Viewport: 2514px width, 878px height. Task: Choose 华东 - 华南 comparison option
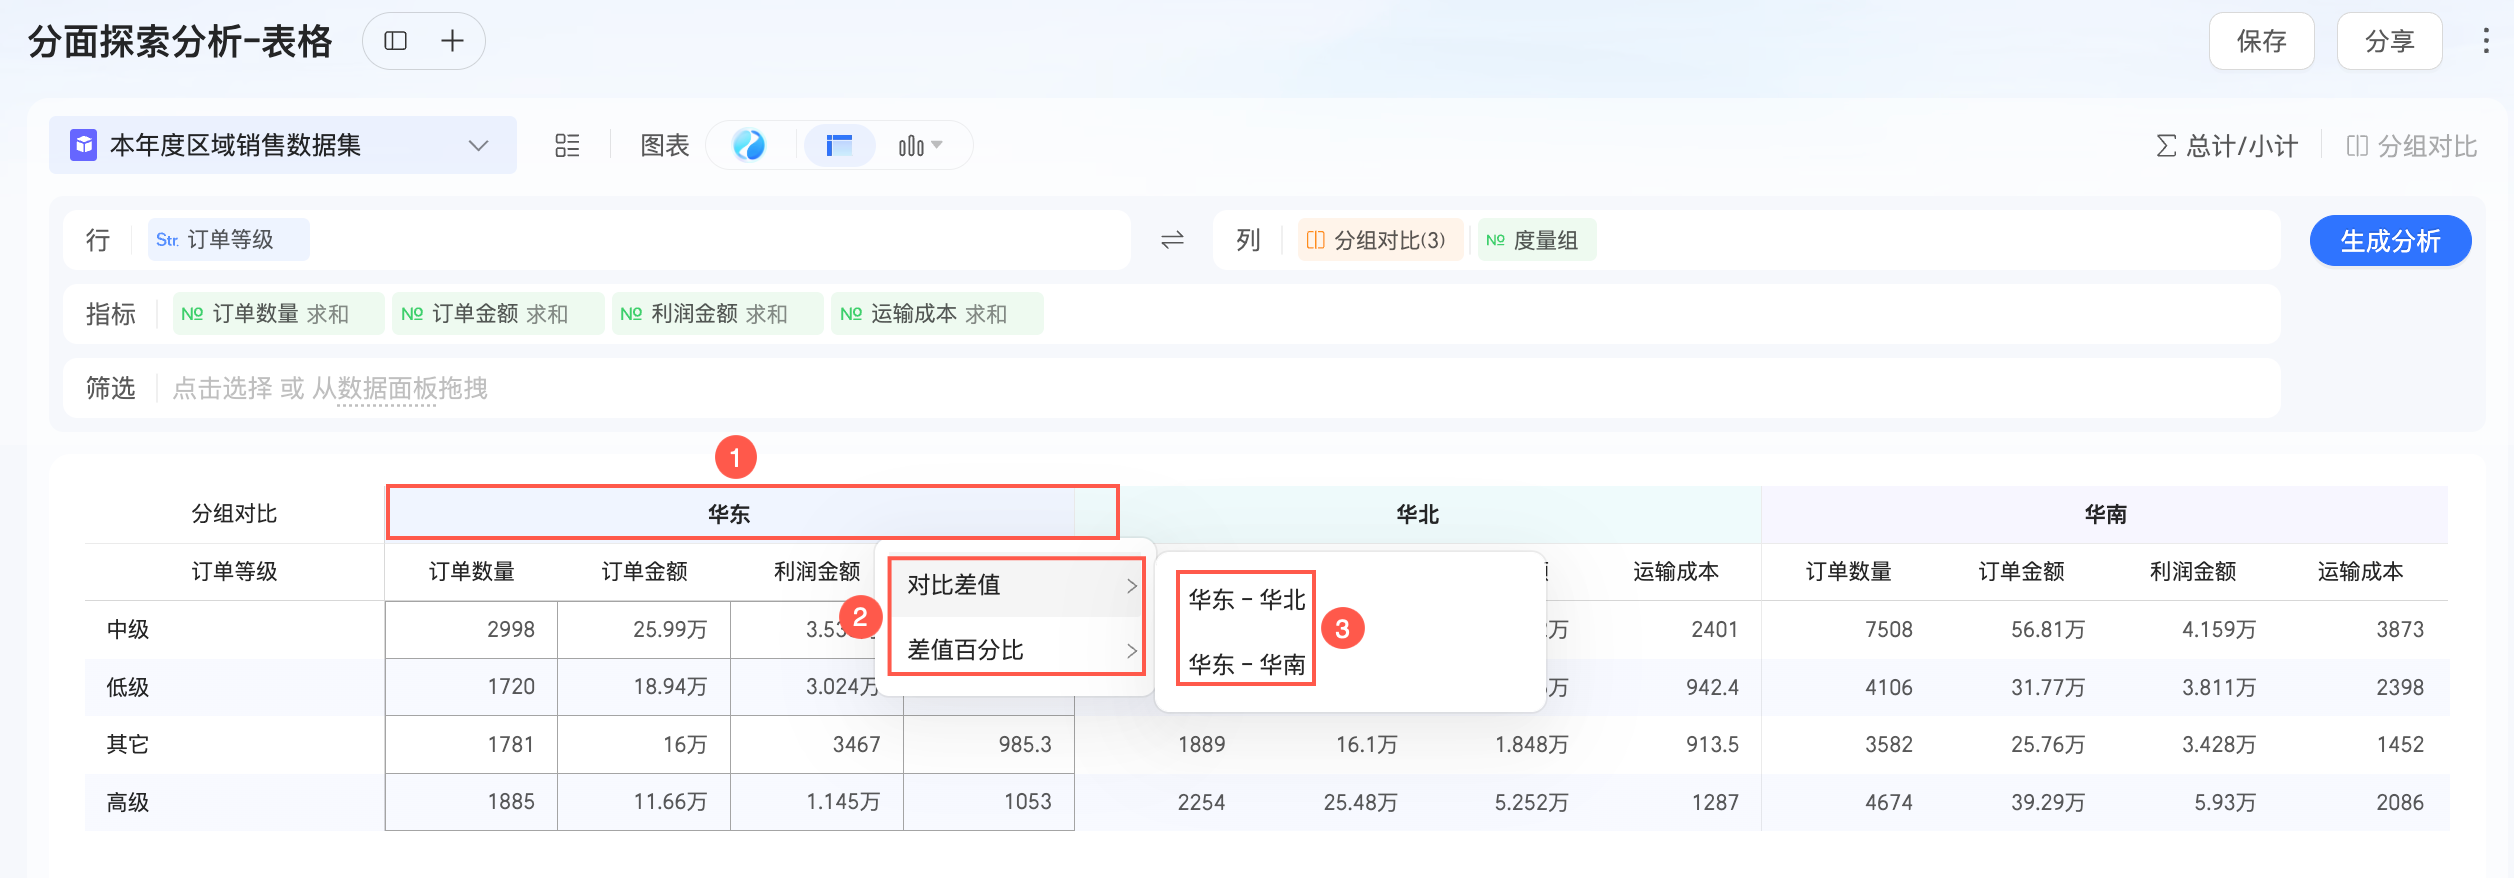(x=1246, y=665)
